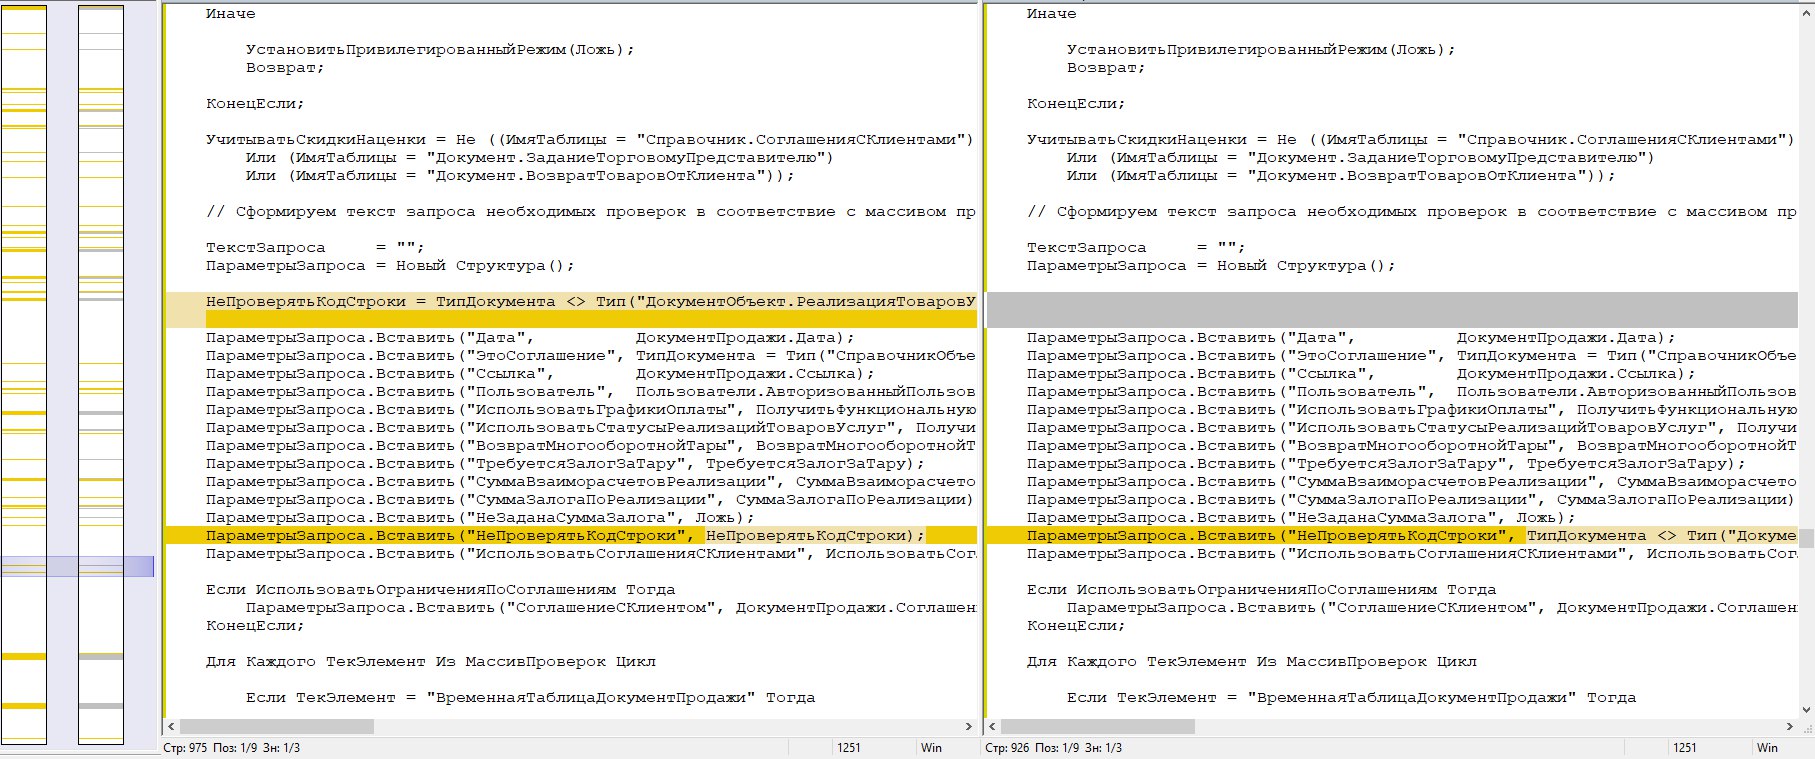This screenshot has width=1815, height=759.
Task: Click right pane Вставить("СоглашениеСКлиентом") line
Action: [x=1431, y=608]
